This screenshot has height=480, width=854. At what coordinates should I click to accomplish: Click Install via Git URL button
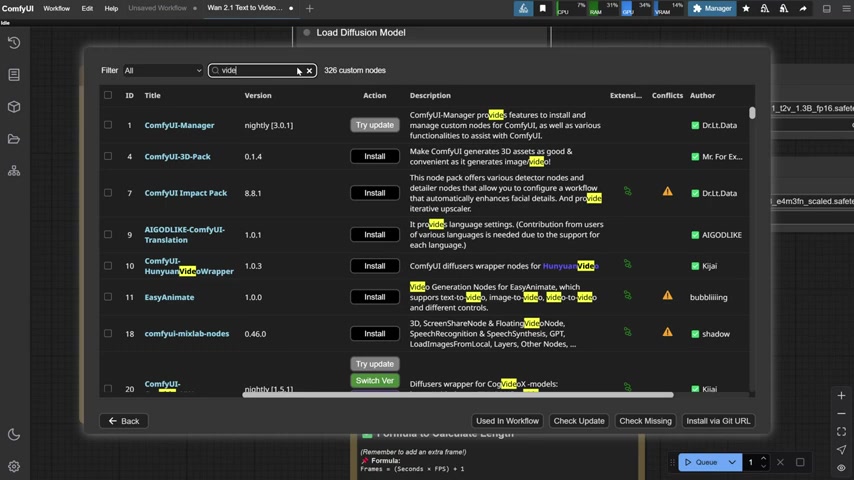pyautogui.click(x=718, y=421)
